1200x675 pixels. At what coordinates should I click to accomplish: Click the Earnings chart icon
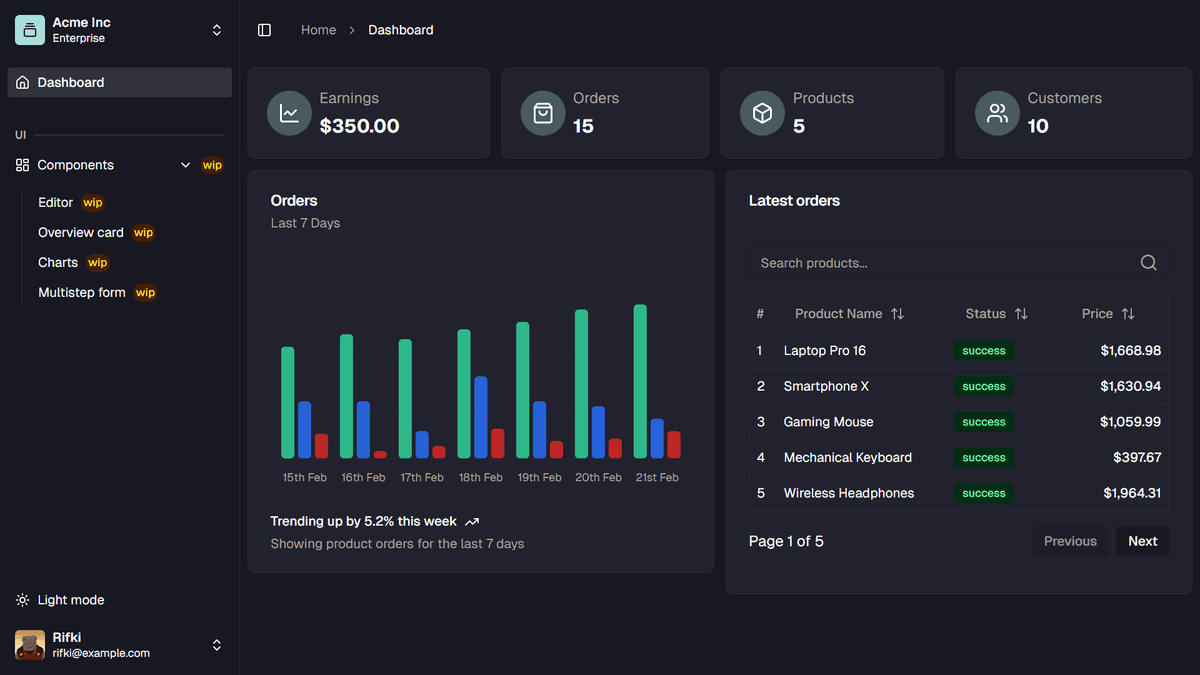coord(289,113)
